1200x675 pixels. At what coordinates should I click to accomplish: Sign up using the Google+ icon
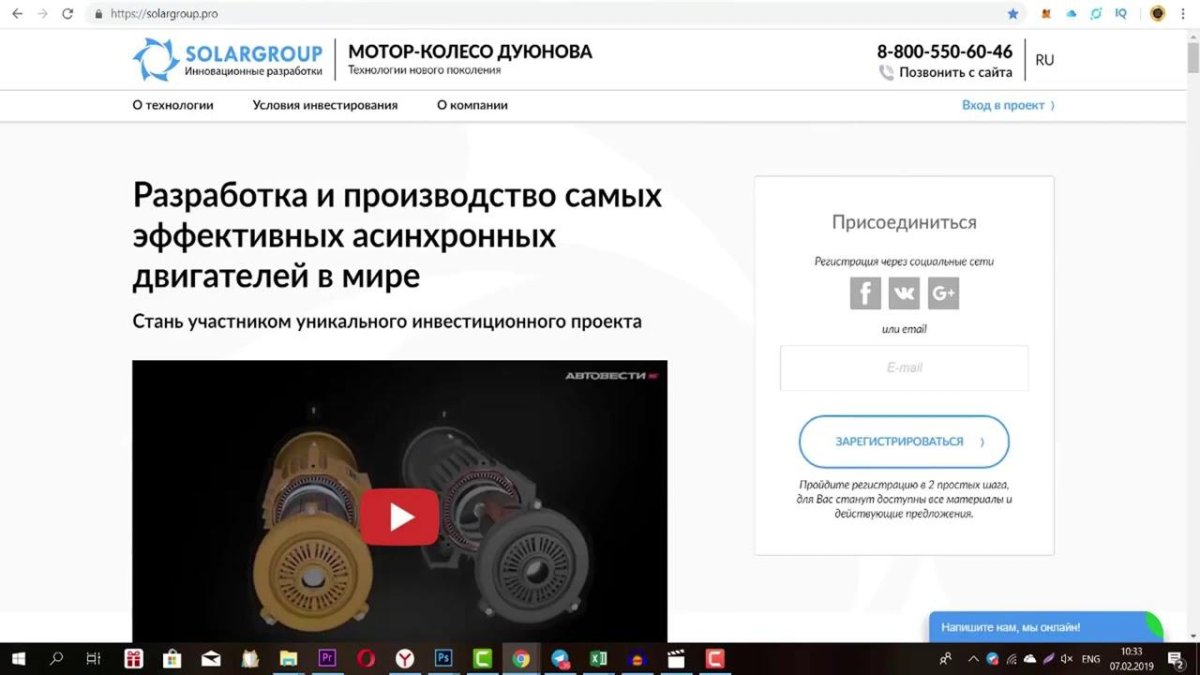[943, 293]
